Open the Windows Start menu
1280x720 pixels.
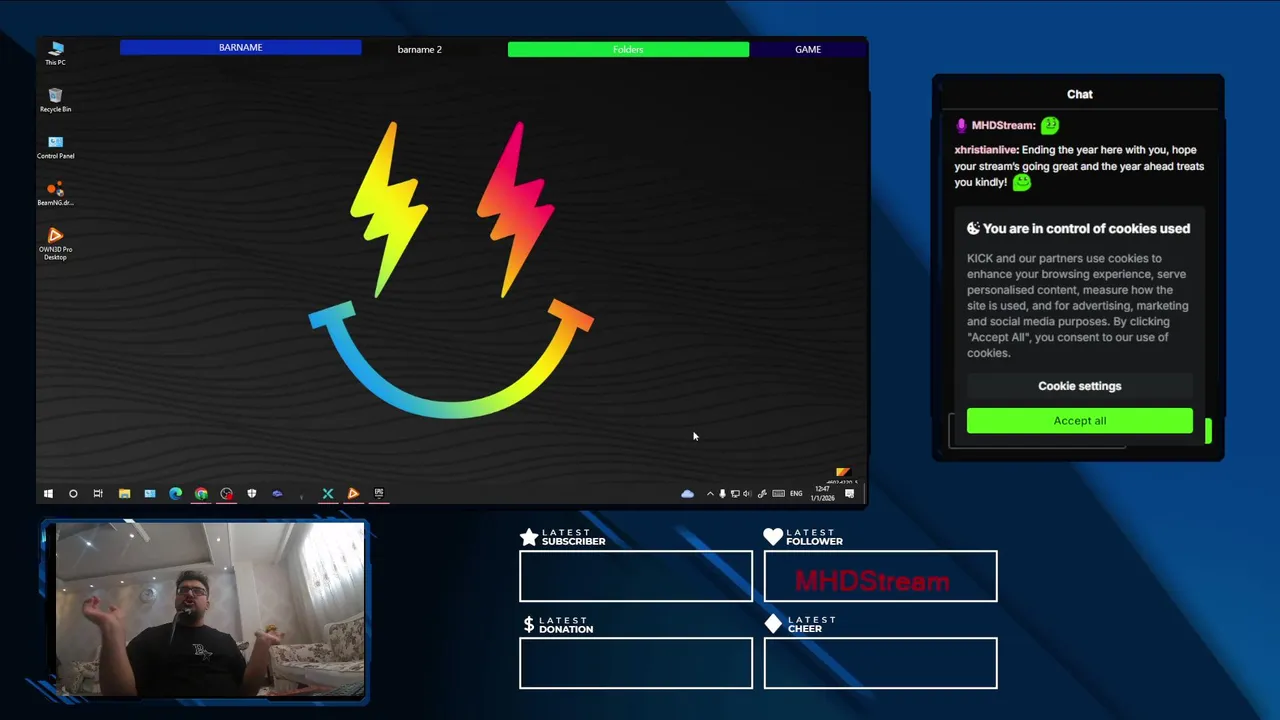pyautogui.click(x=47, y=494)
